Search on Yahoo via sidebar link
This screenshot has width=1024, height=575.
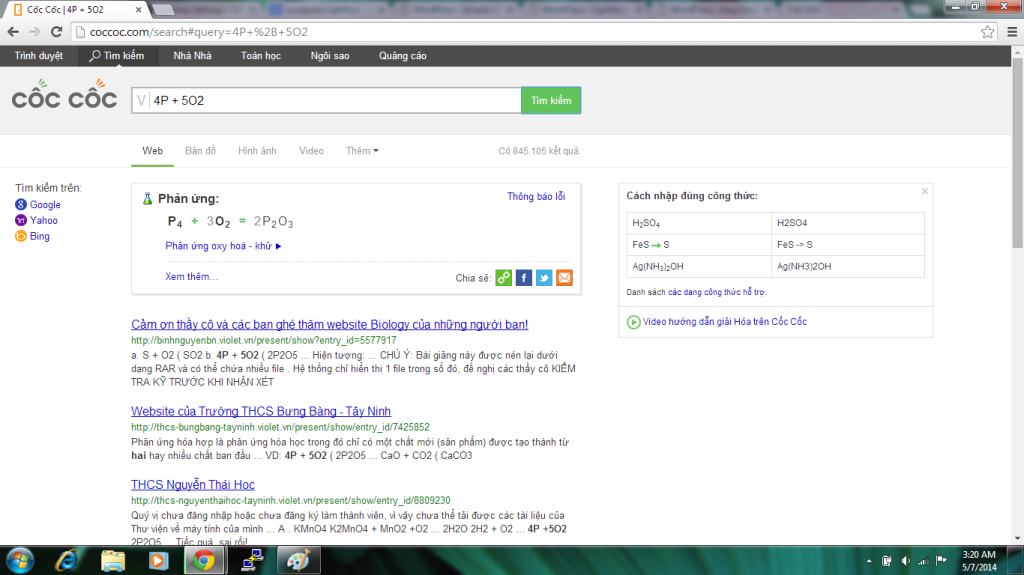pyautogui.click(x=44, y=220)
